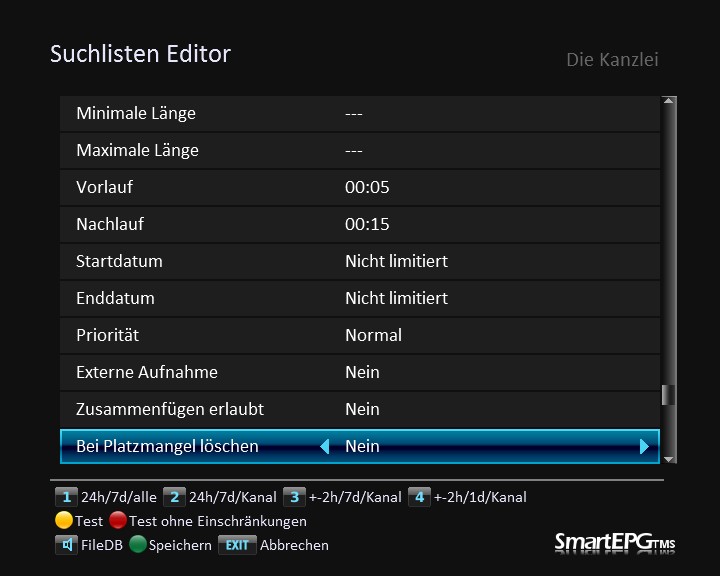Toggle Bei Platzmangel löschen value Nein
This screenshot has width=720, height=576.
click(362, 446)
